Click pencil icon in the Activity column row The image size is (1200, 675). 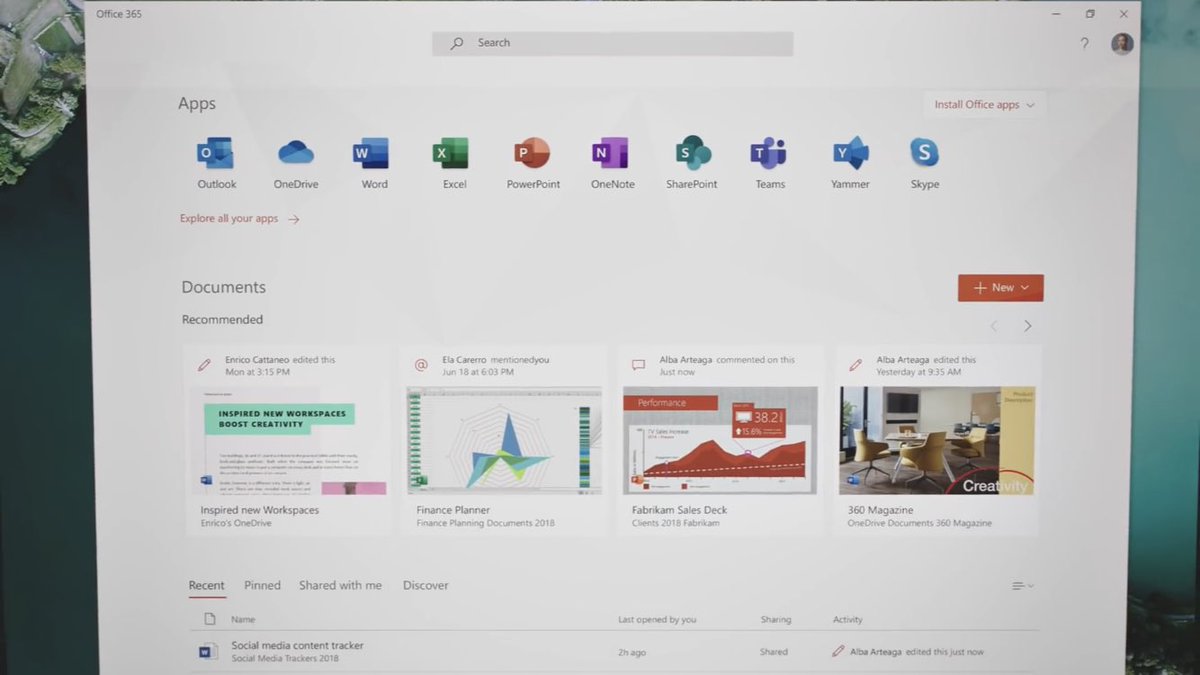(x=838, y=651)
